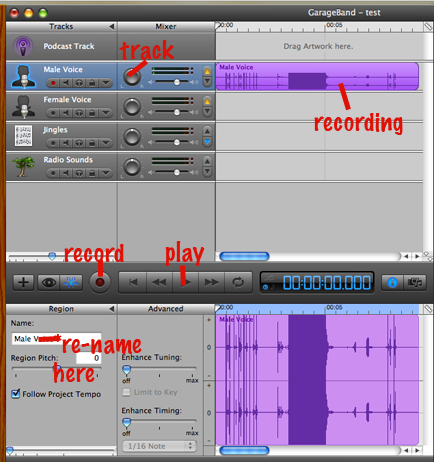Toggle ducking up arrow on Male Voice
This screenshot has width=434, height=462.
pyautogui.click(x=207, y=71)
